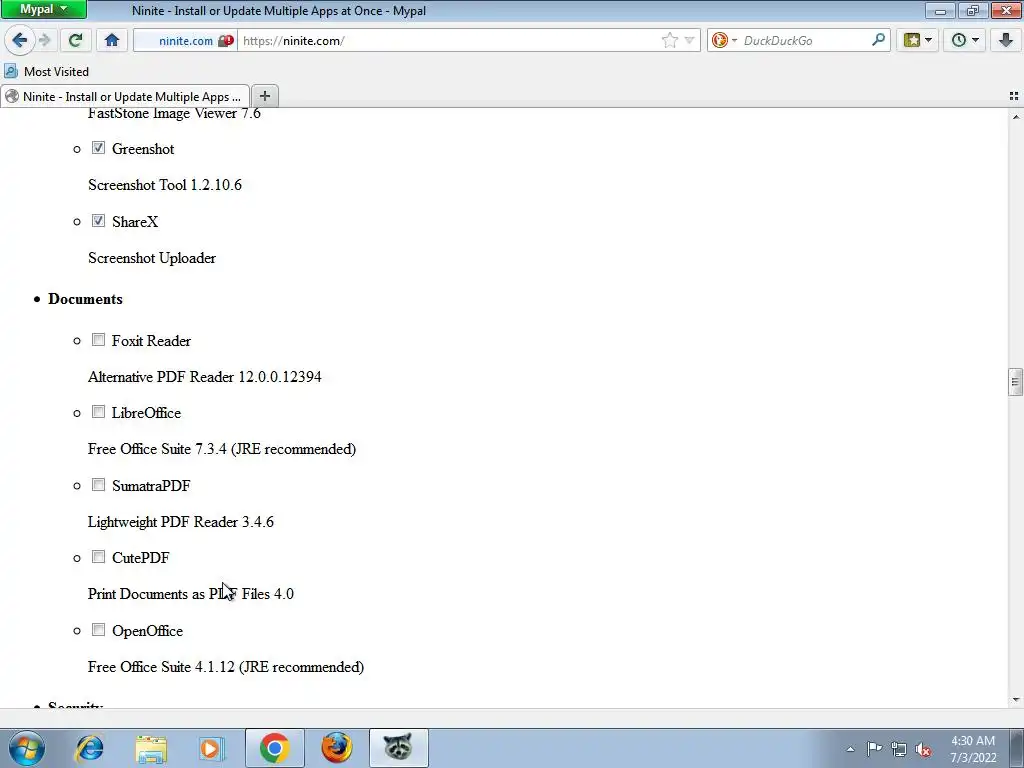The width and height of the screenshot is (1024, 768).
Task: Show hidden tray icons arrow
Action: click(850, 749)
